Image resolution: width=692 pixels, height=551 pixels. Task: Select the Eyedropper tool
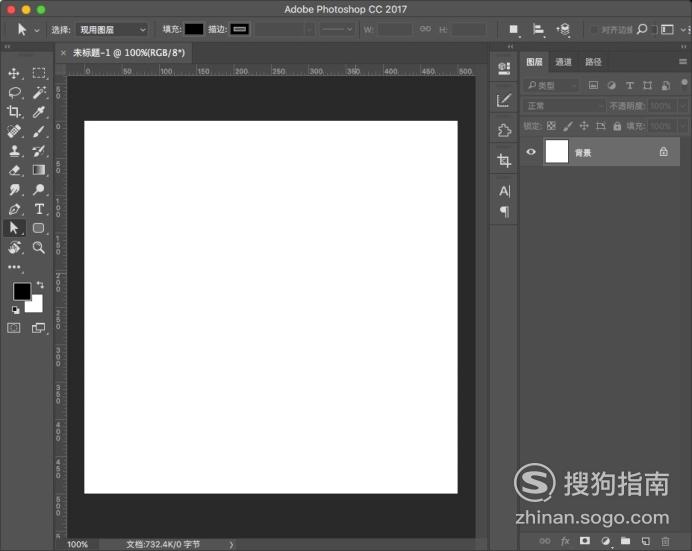click(39, 112)
